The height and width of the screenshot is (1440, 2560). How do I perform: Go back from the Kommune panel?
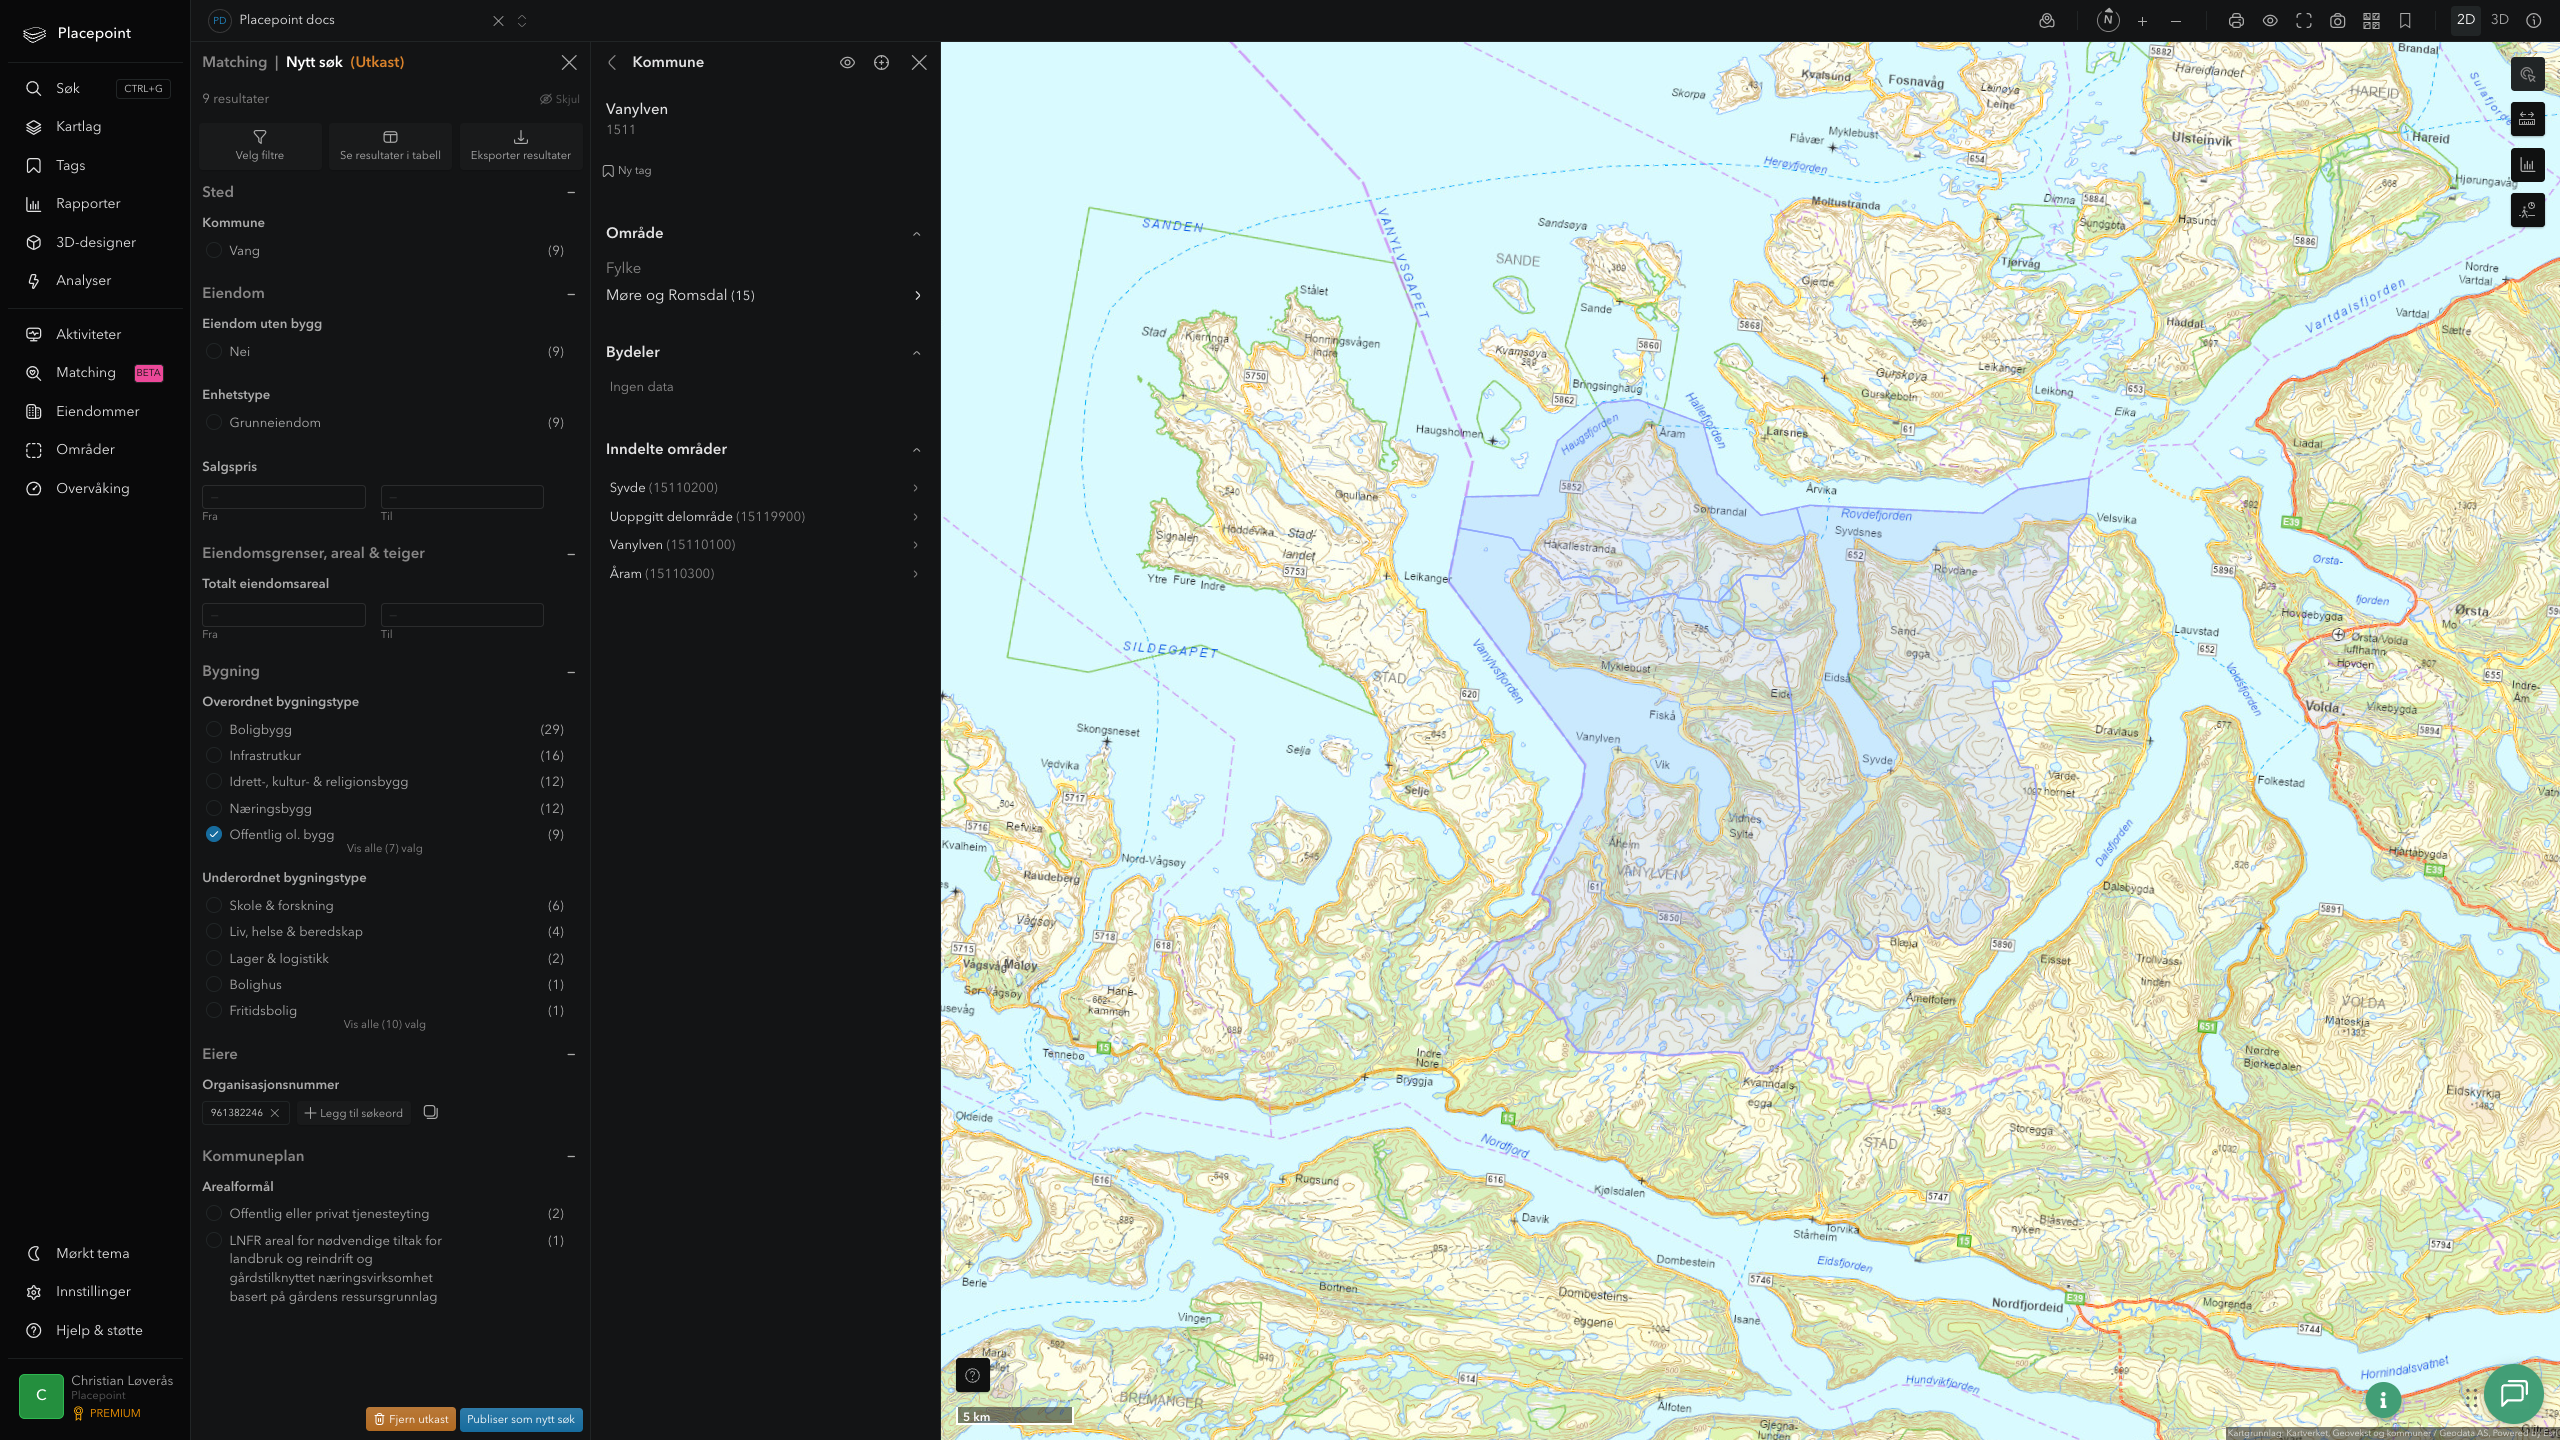(612, 62)
